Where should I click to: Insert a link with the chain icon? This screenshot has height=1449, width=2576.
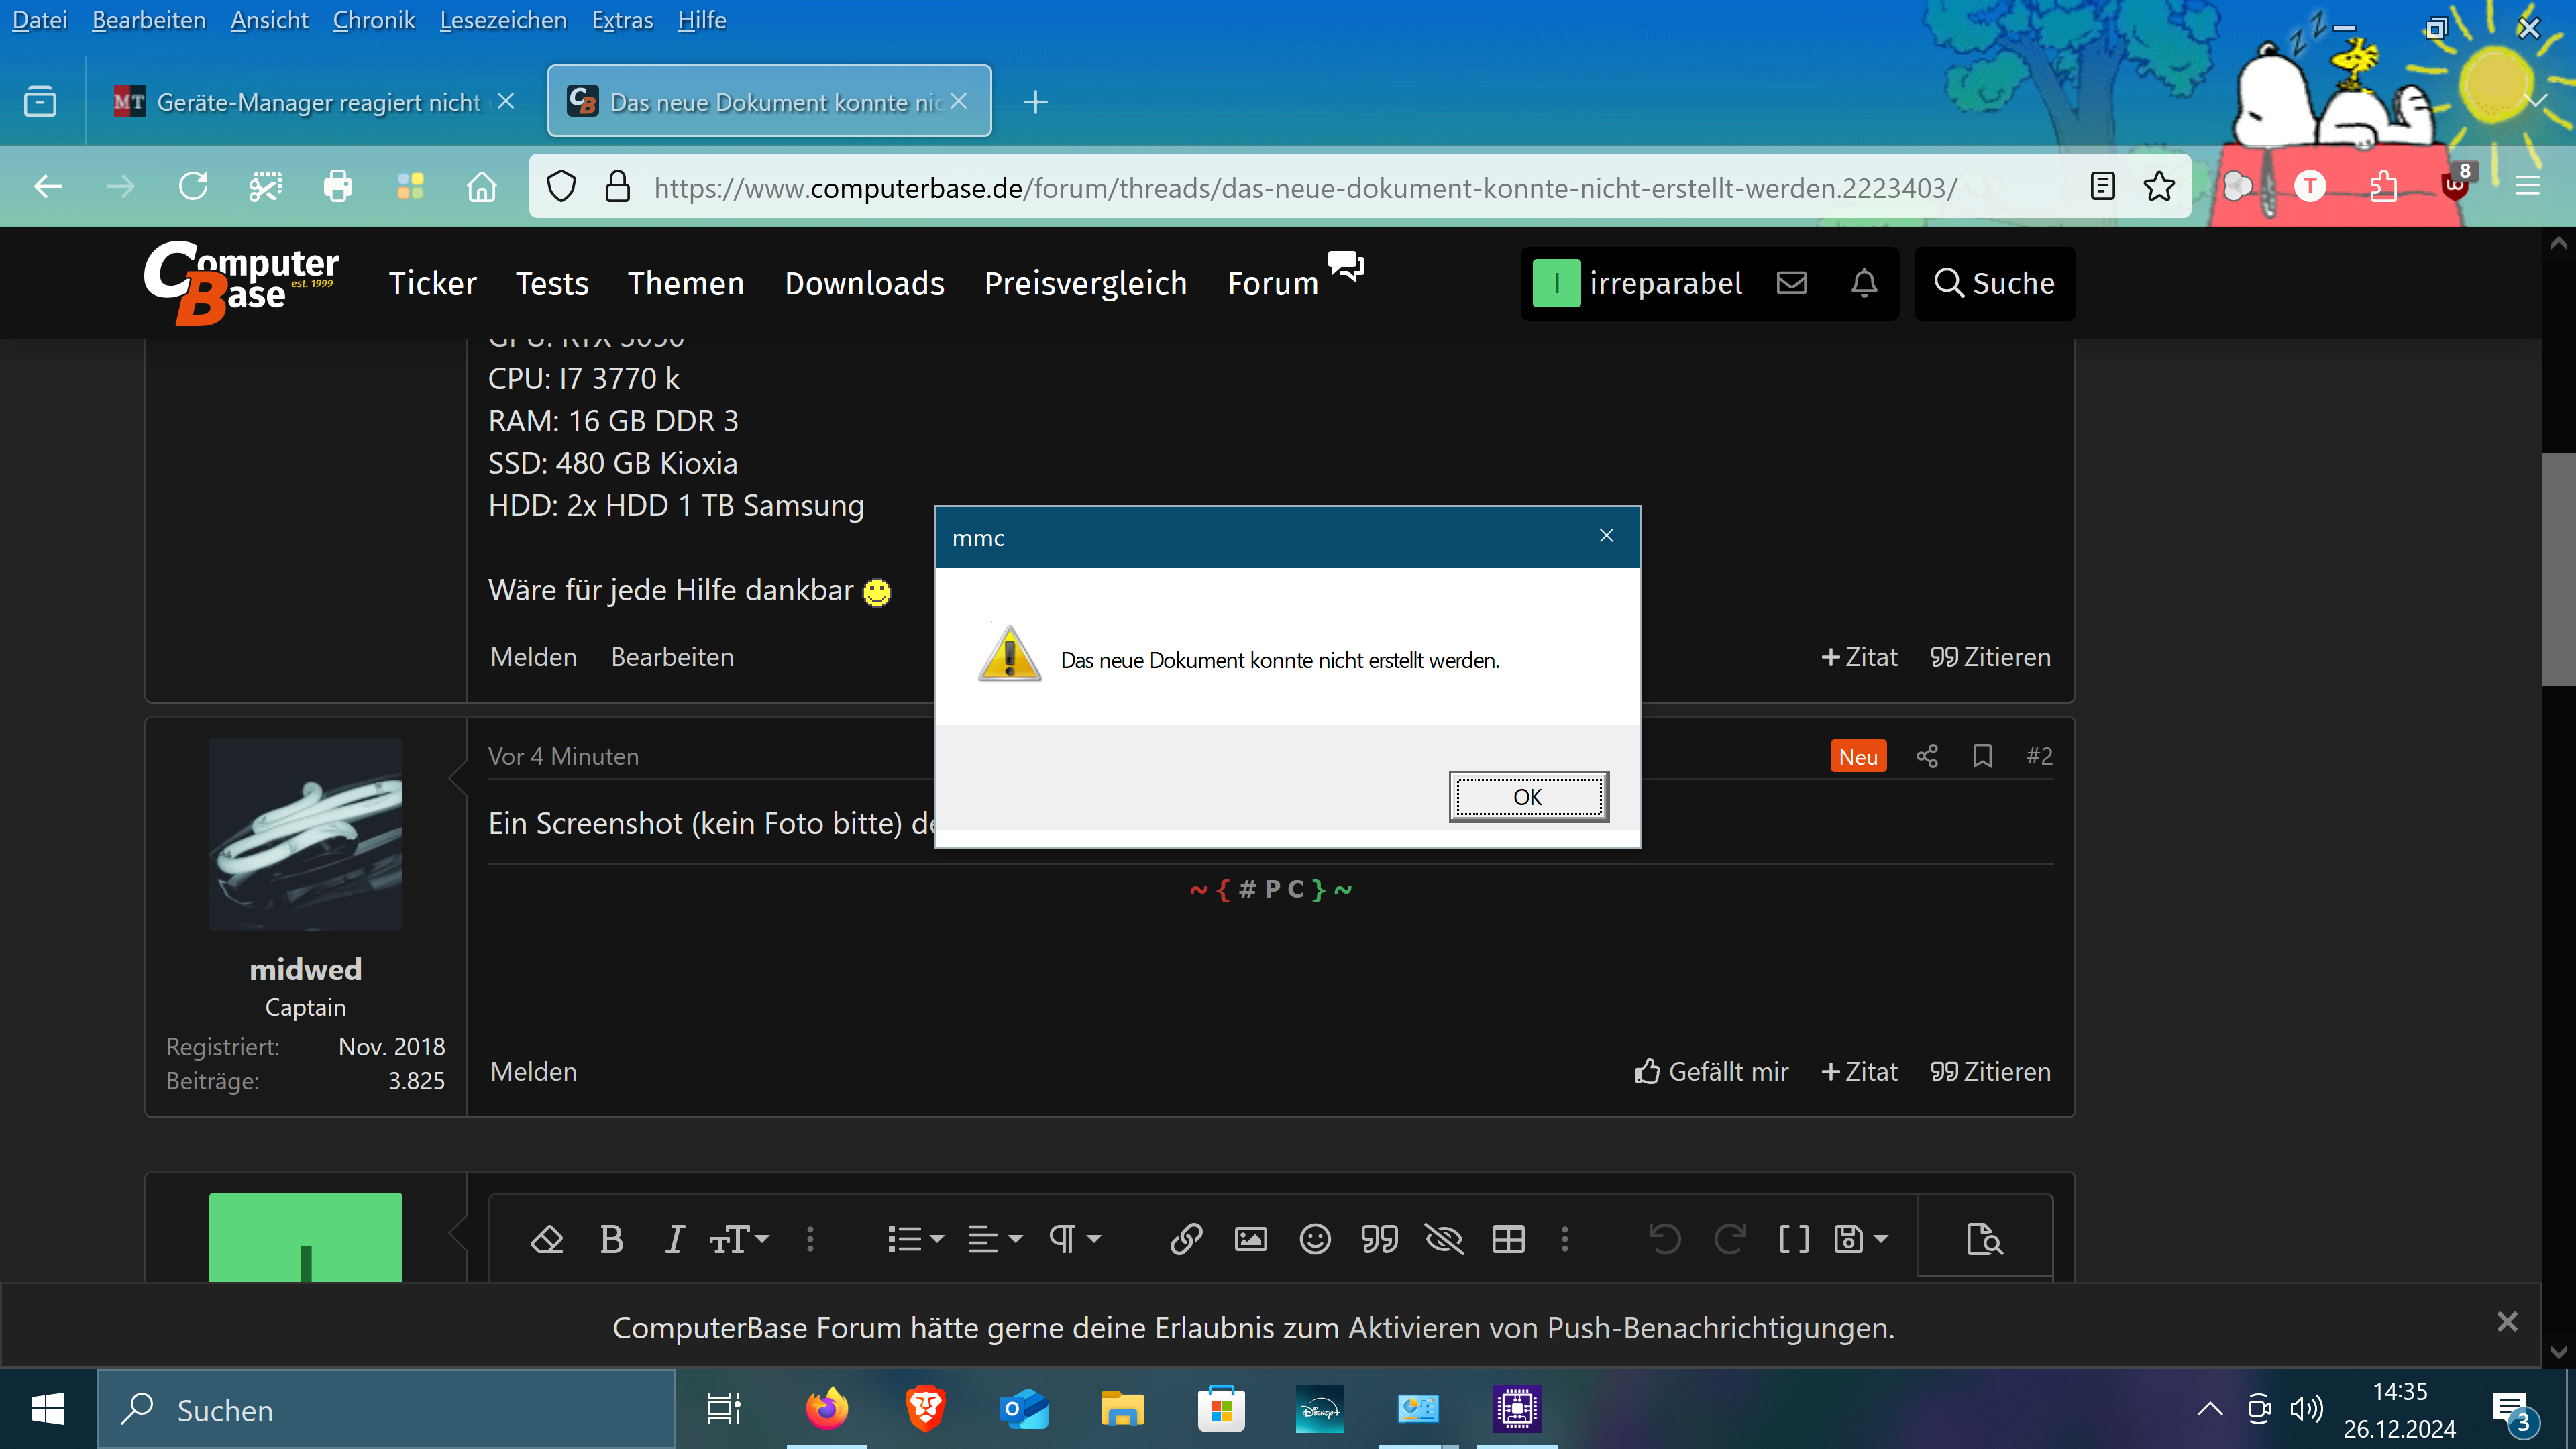pyautogui.click(x=1186, y=1240)
